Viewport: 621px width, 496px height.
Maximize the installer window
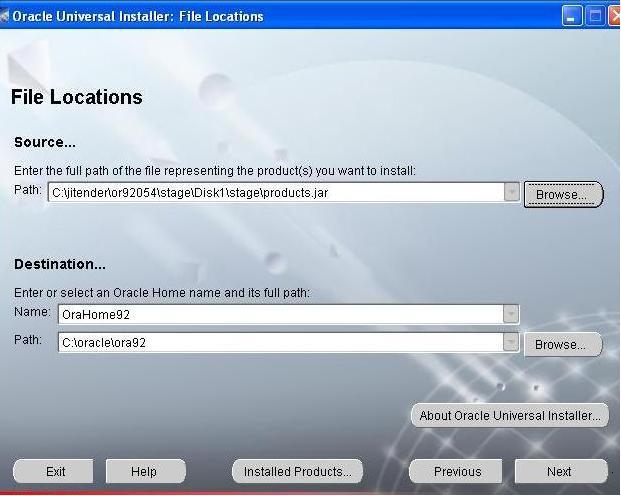tap(595, 16)
